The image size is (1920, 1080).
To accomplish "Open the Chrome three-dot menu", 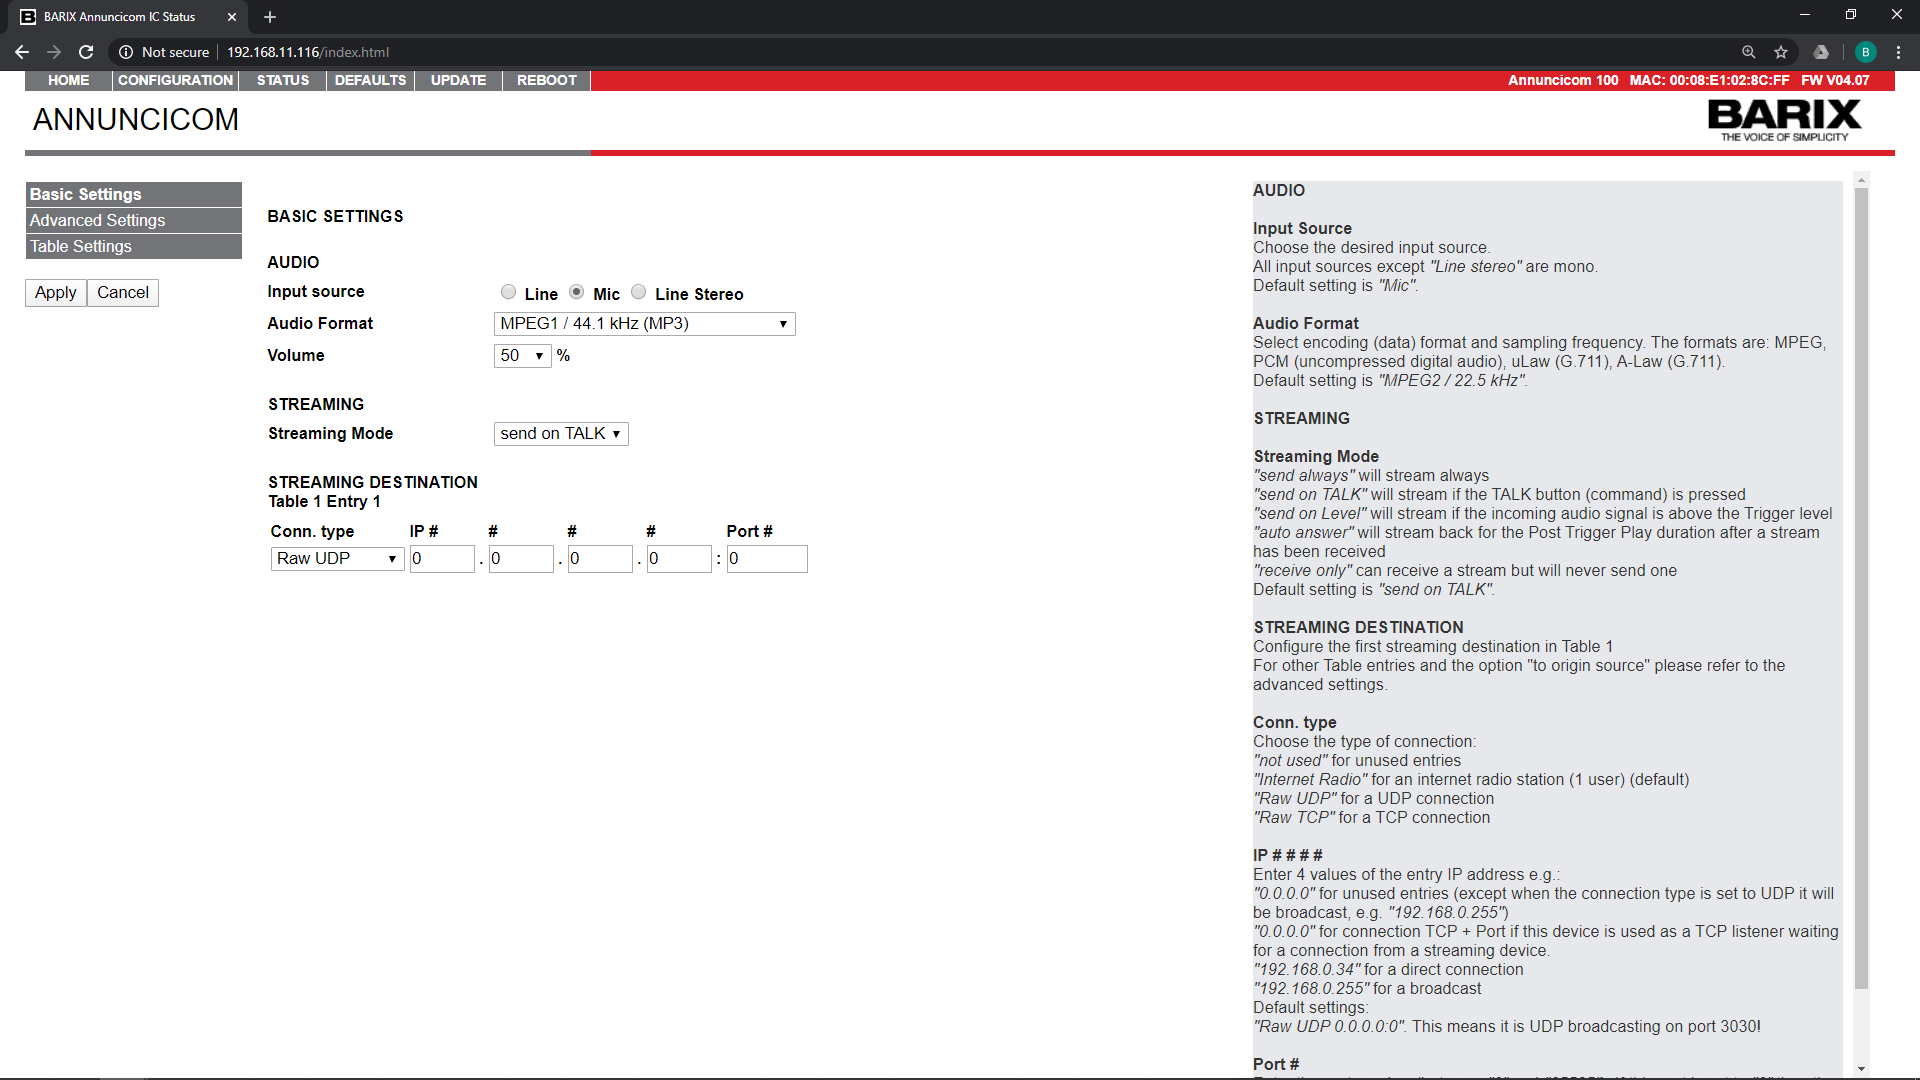I will 1898,52.
